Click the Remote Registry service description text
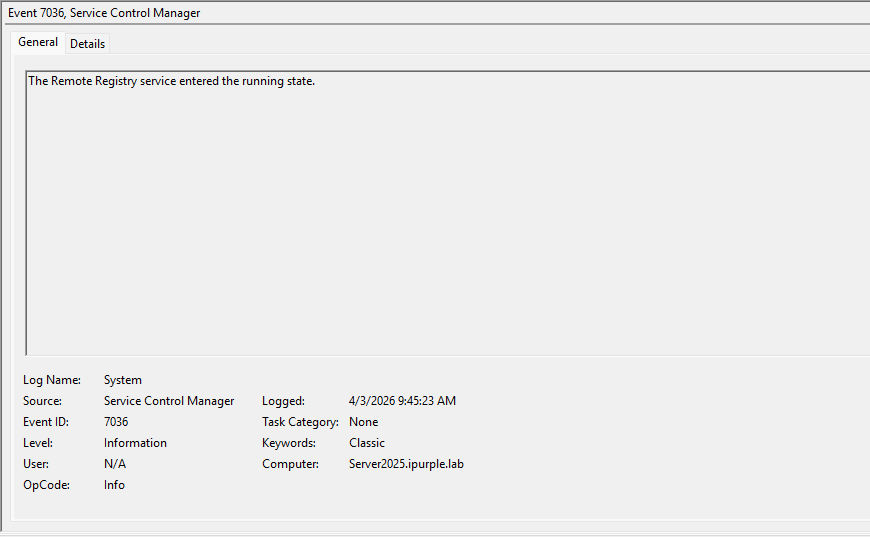The height and width of the screenshot is (537, 870). [x=171, y=81]
